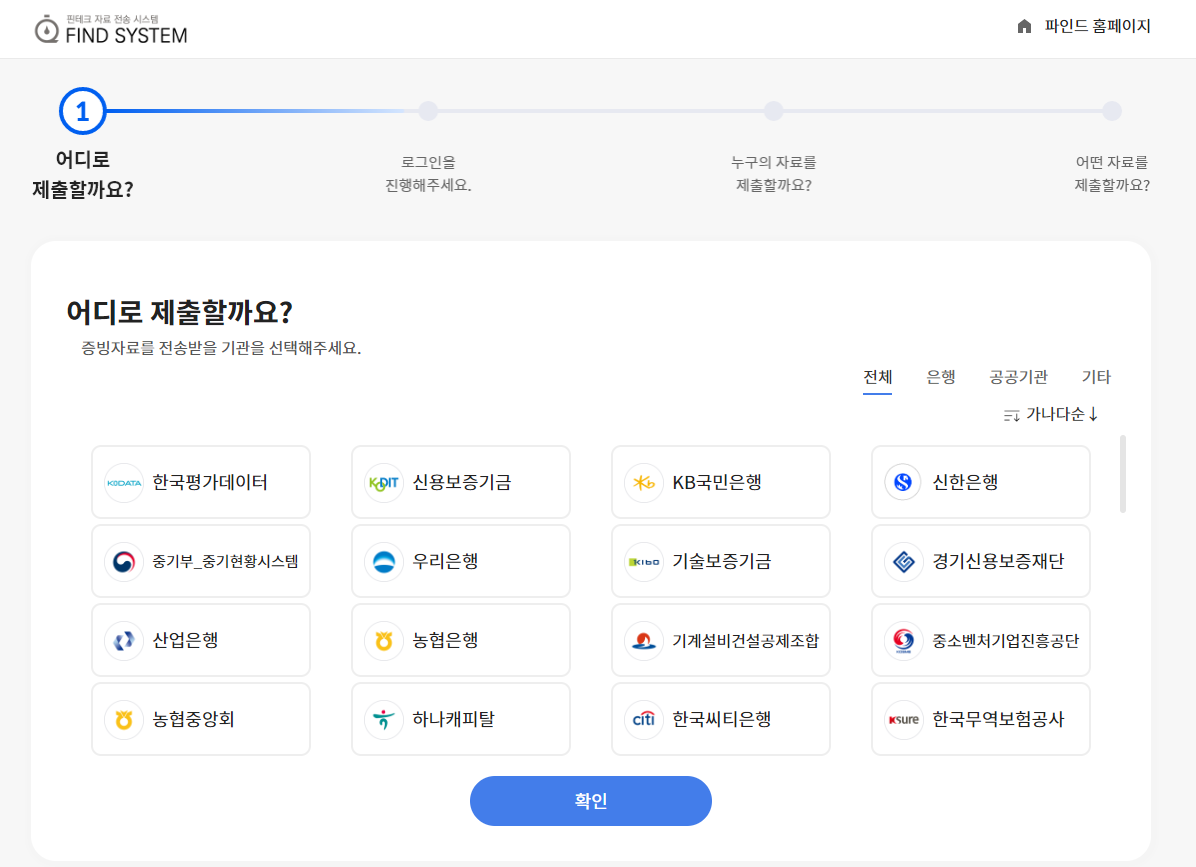Choose the KB국민은행 label
Viewport: 1196px width, 867px height.
point(717,483)
